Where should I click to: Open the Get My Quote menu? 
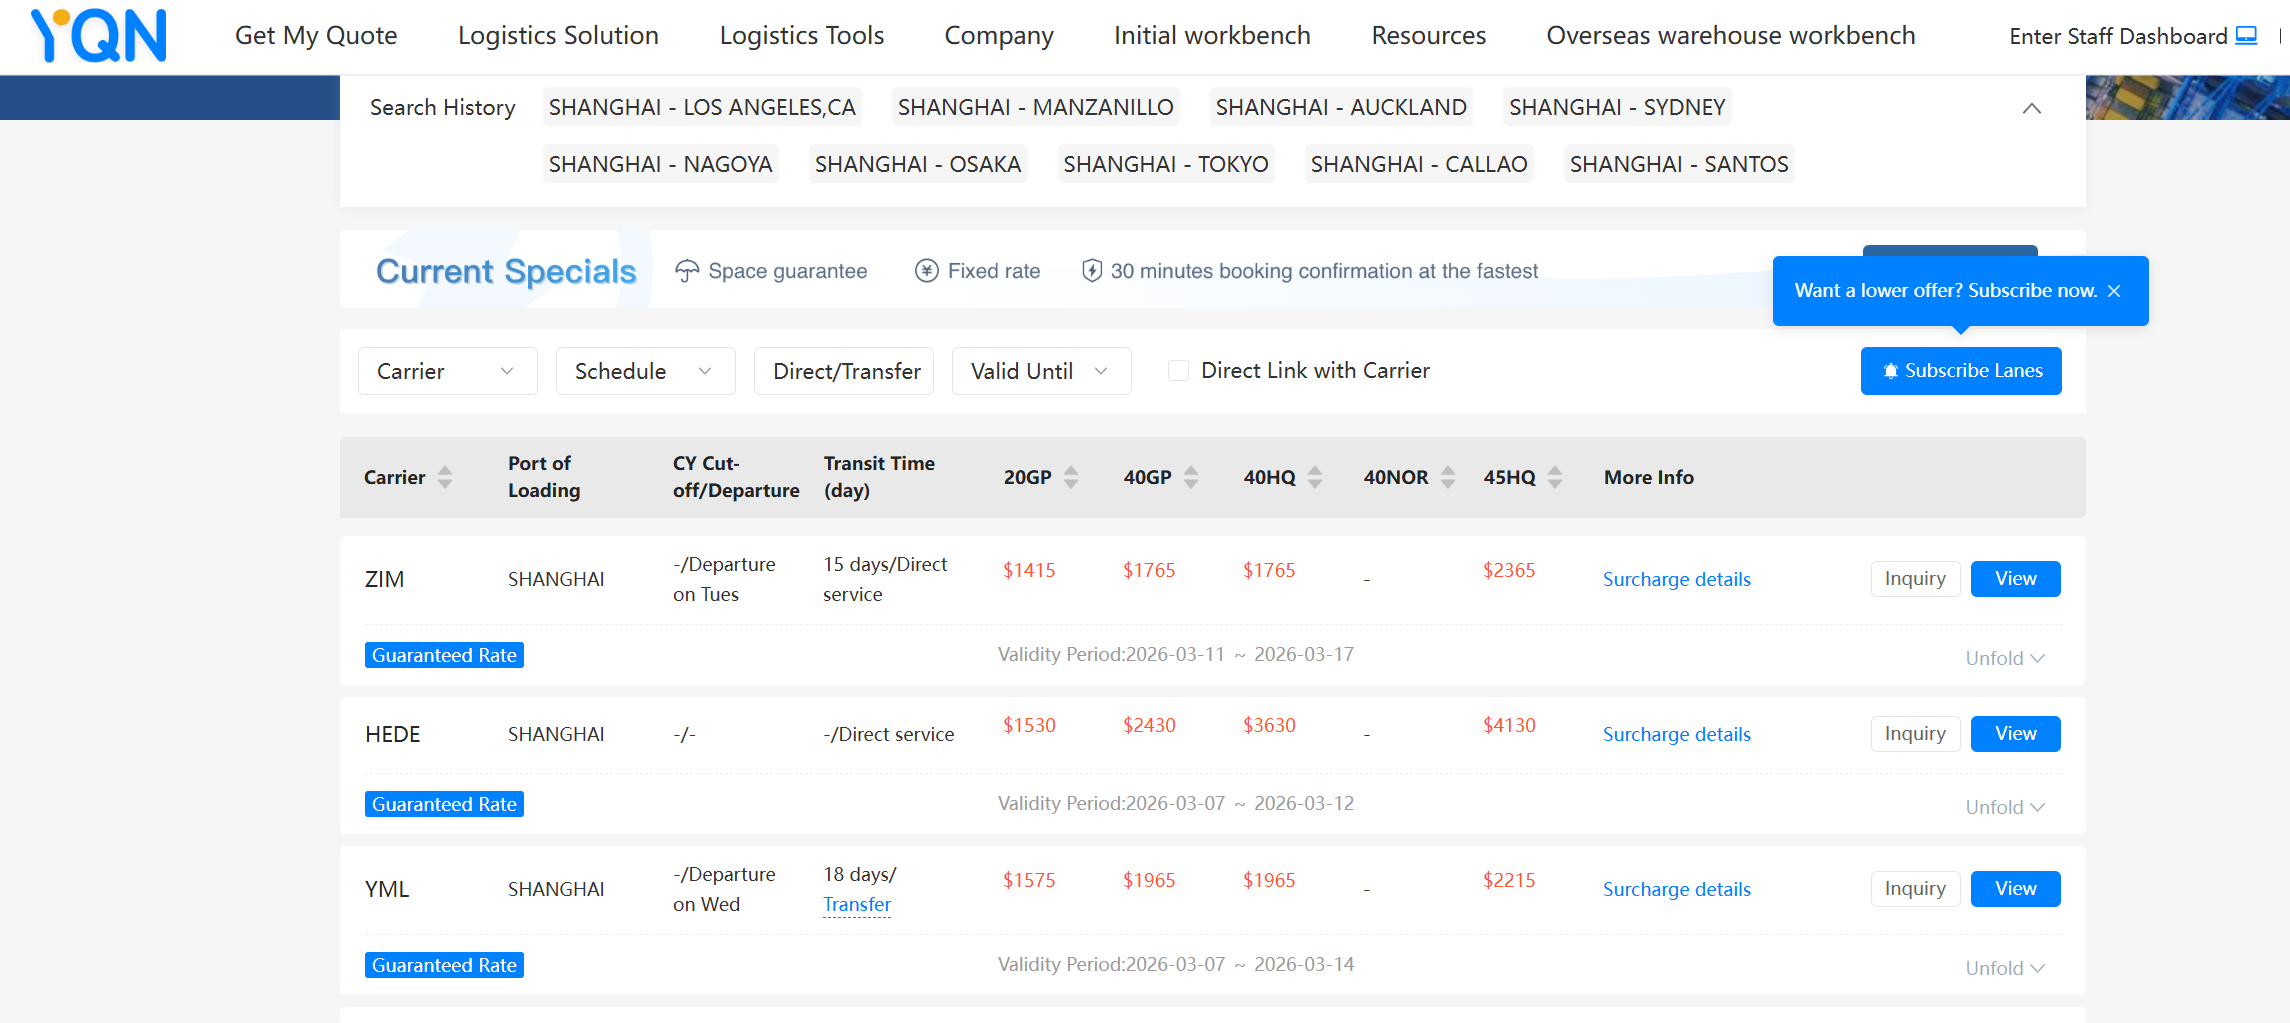pos(316,36)
